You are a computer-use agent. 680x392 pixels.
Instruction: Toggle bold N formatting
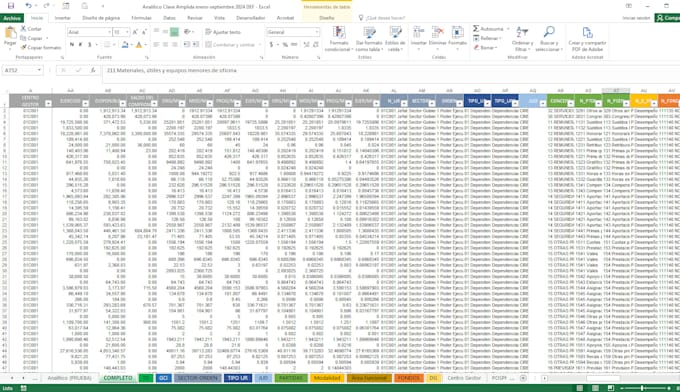[x=72, y=44]
